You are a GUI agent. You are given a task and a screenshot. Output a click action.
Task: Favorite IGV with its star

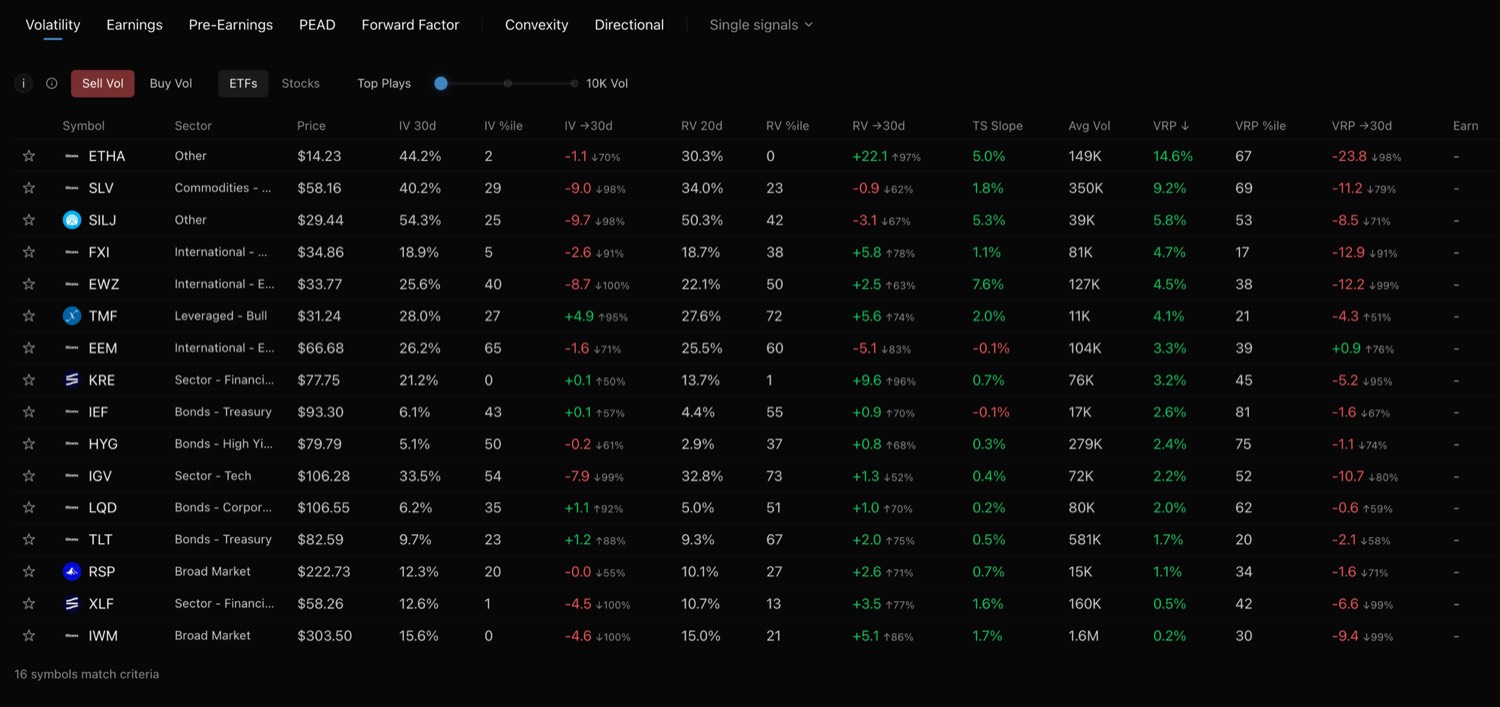tap(29, 476)
